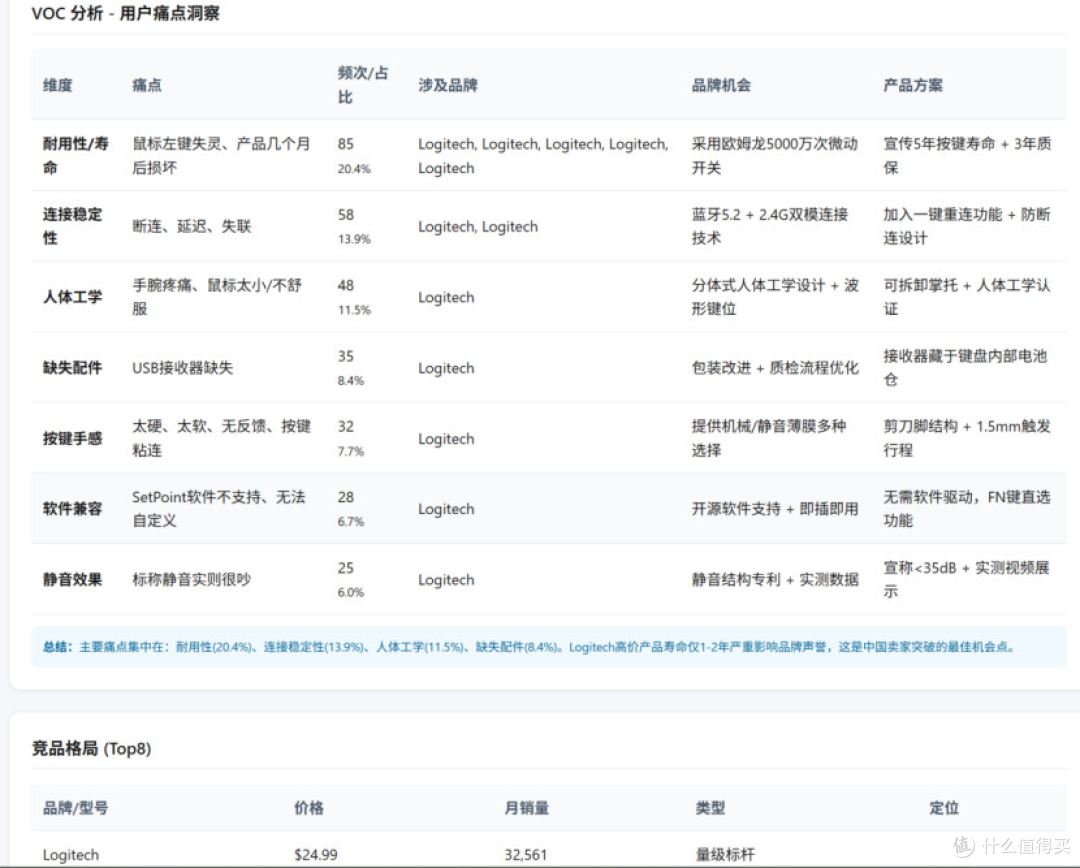This screenshot has width=1080, height=868.
Task: Click the brand cell listing Logitech five times
Action: click(x=543, y=156)
